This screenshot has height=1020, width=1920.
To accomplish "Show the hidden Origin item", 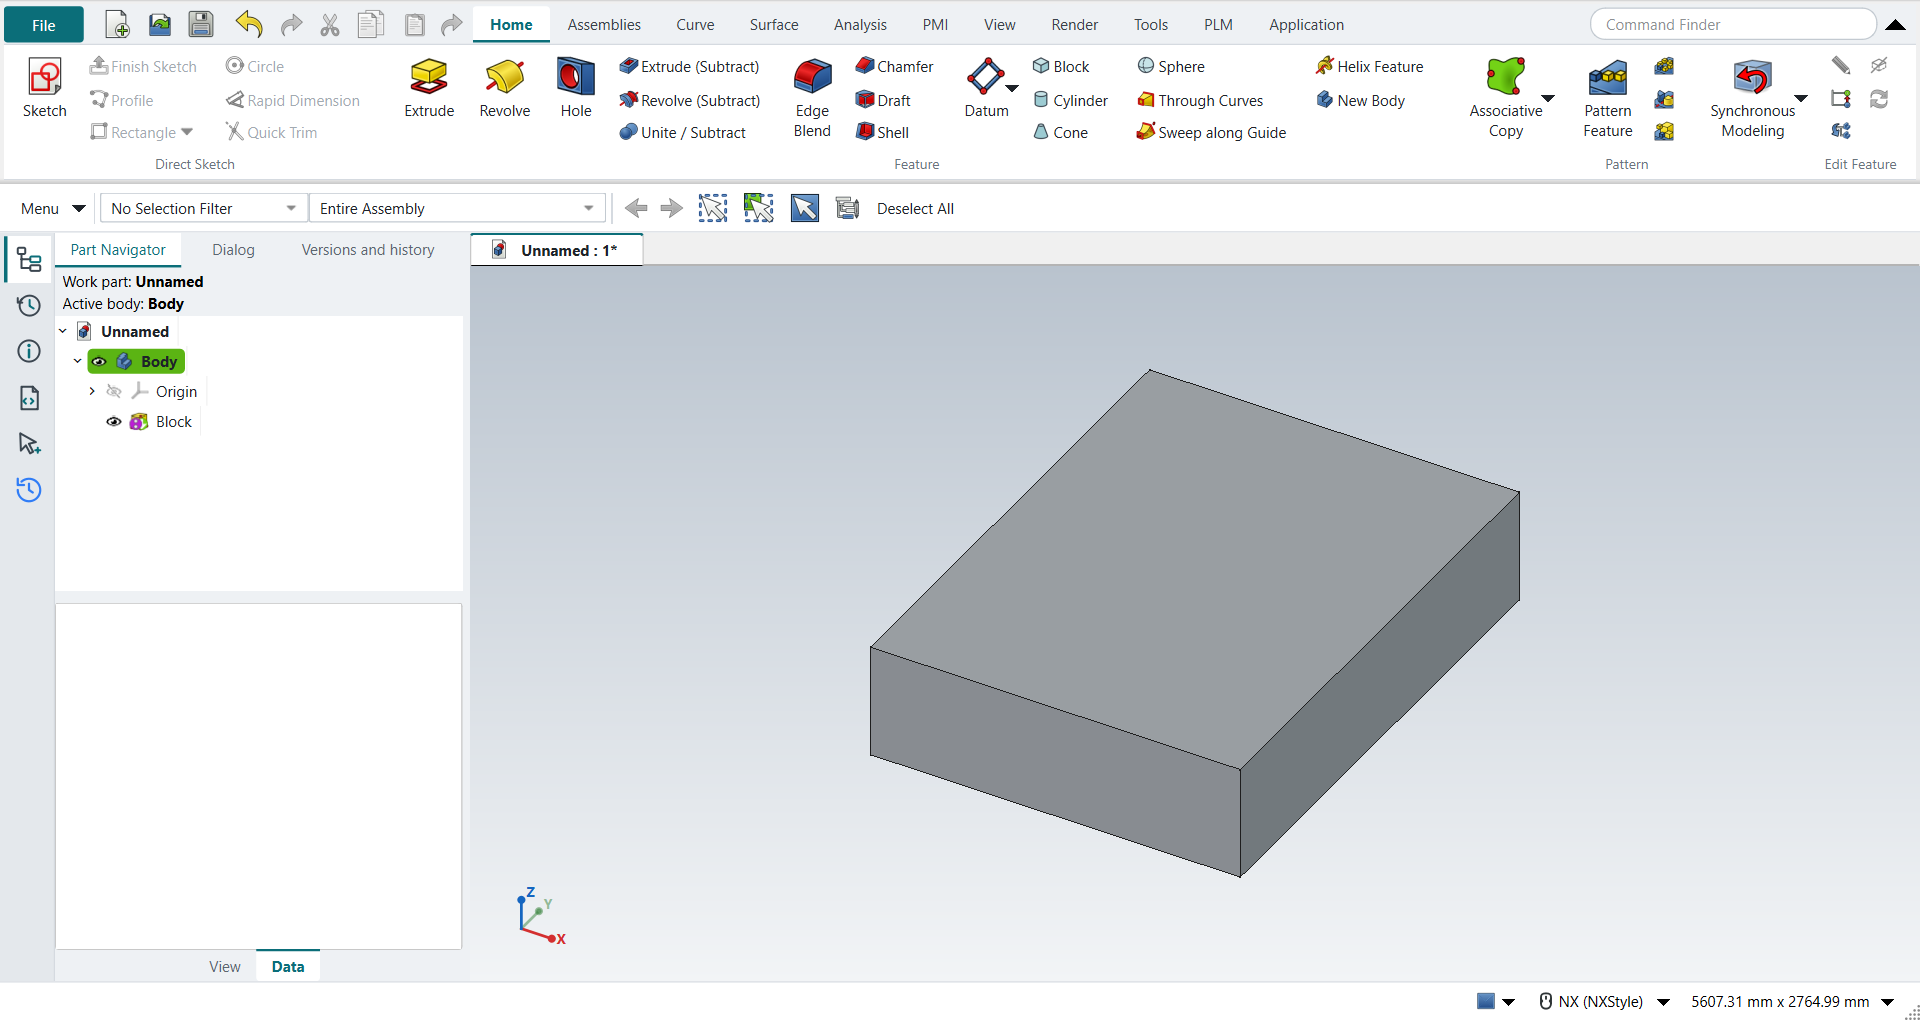I will (x=114, y=392).
